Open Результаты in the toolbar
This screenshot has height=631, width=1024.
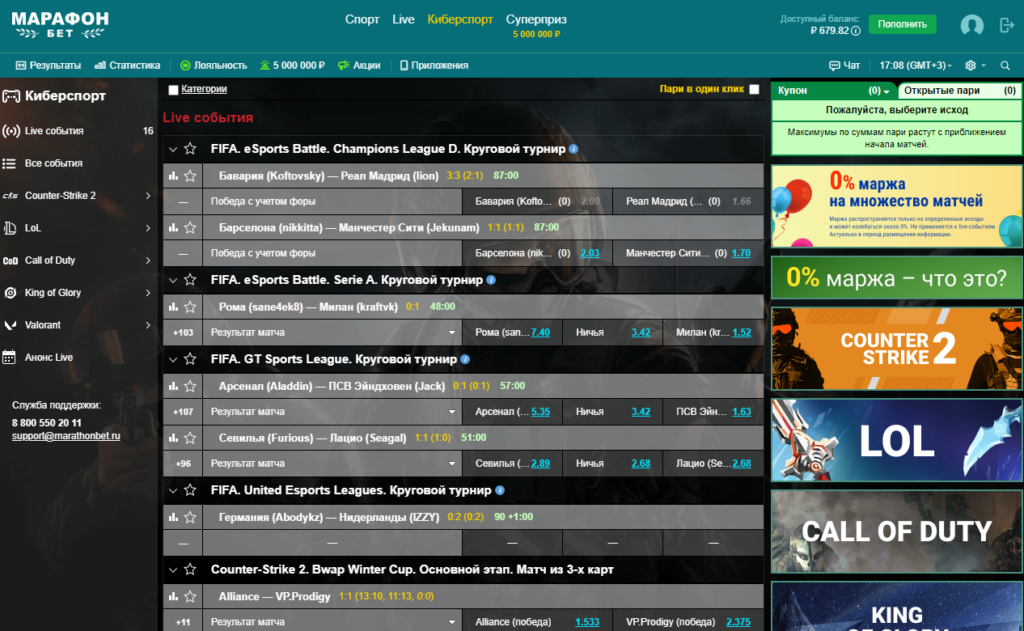point(48,65)
